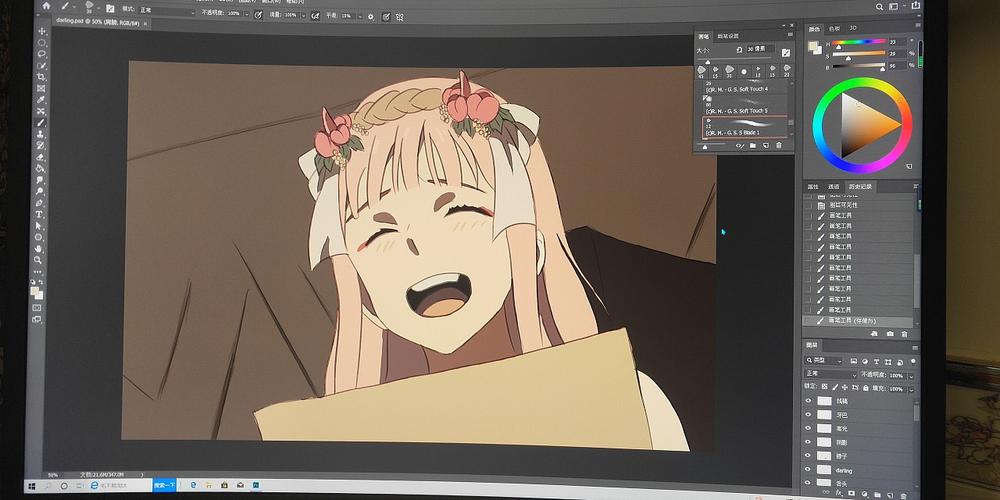Toggle lock transparent pixels icon
Viewport: 1000px width, 500px height.
(x=825, y=387)
